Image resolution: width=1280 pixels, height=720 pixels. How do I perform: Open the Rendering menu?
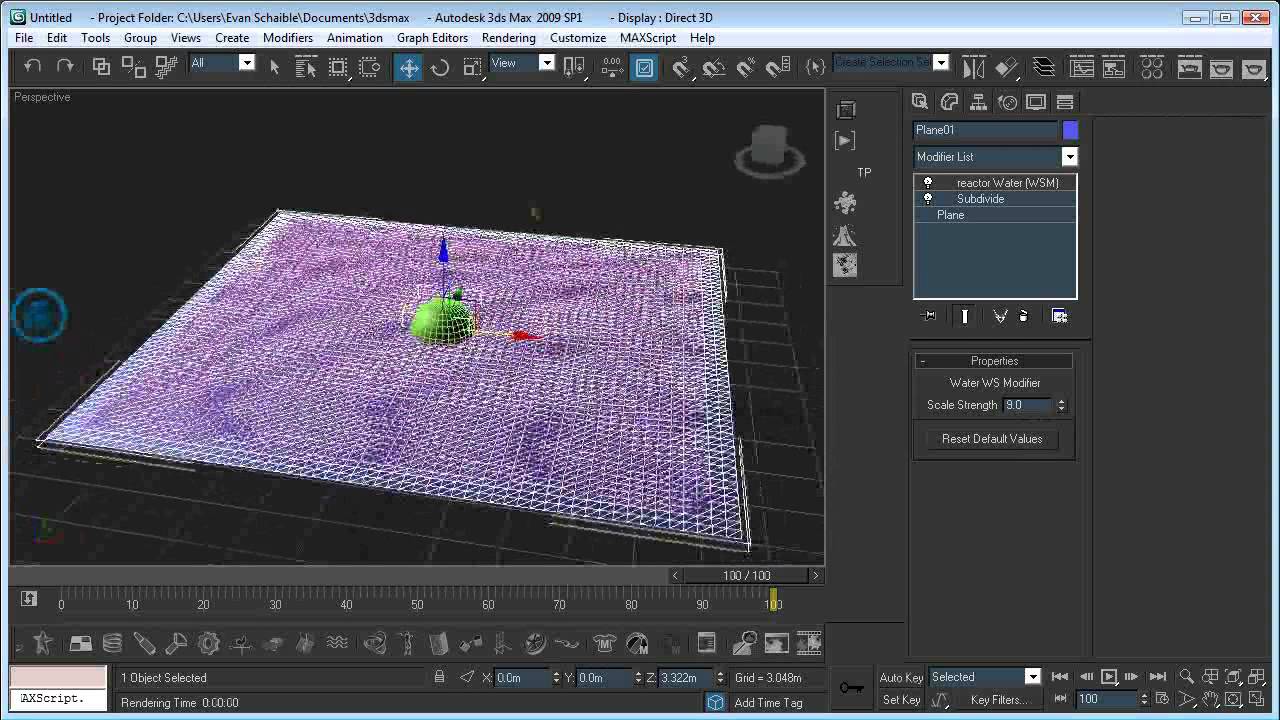508,38
